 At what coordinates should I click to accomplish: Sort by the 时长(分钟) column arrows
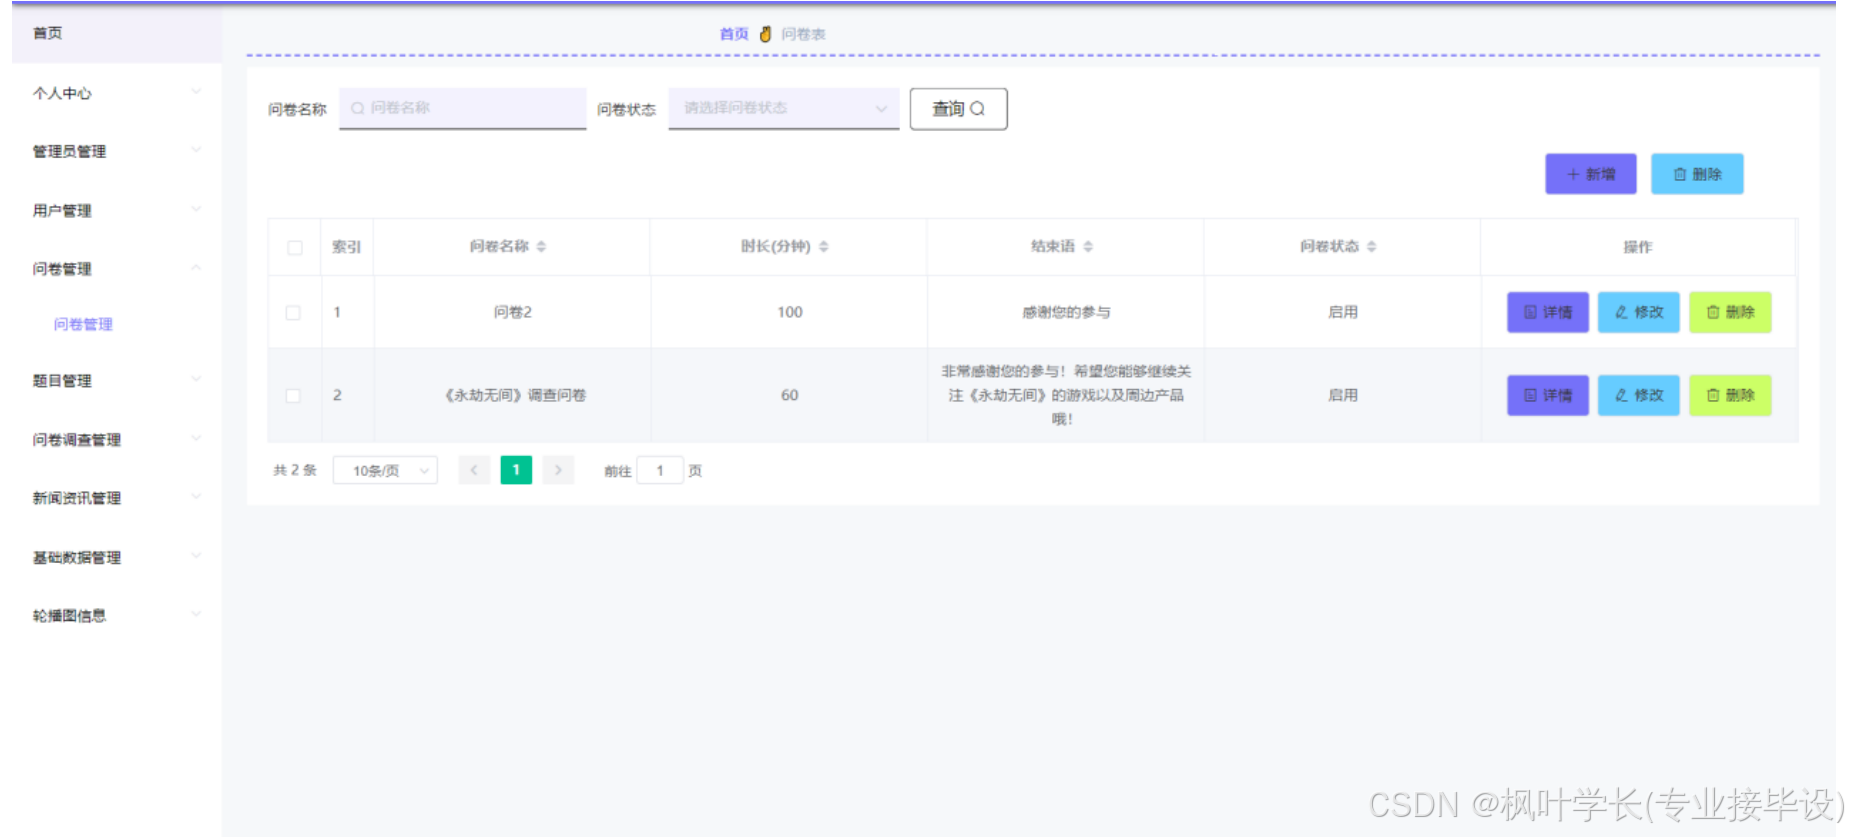click(824, 247)
